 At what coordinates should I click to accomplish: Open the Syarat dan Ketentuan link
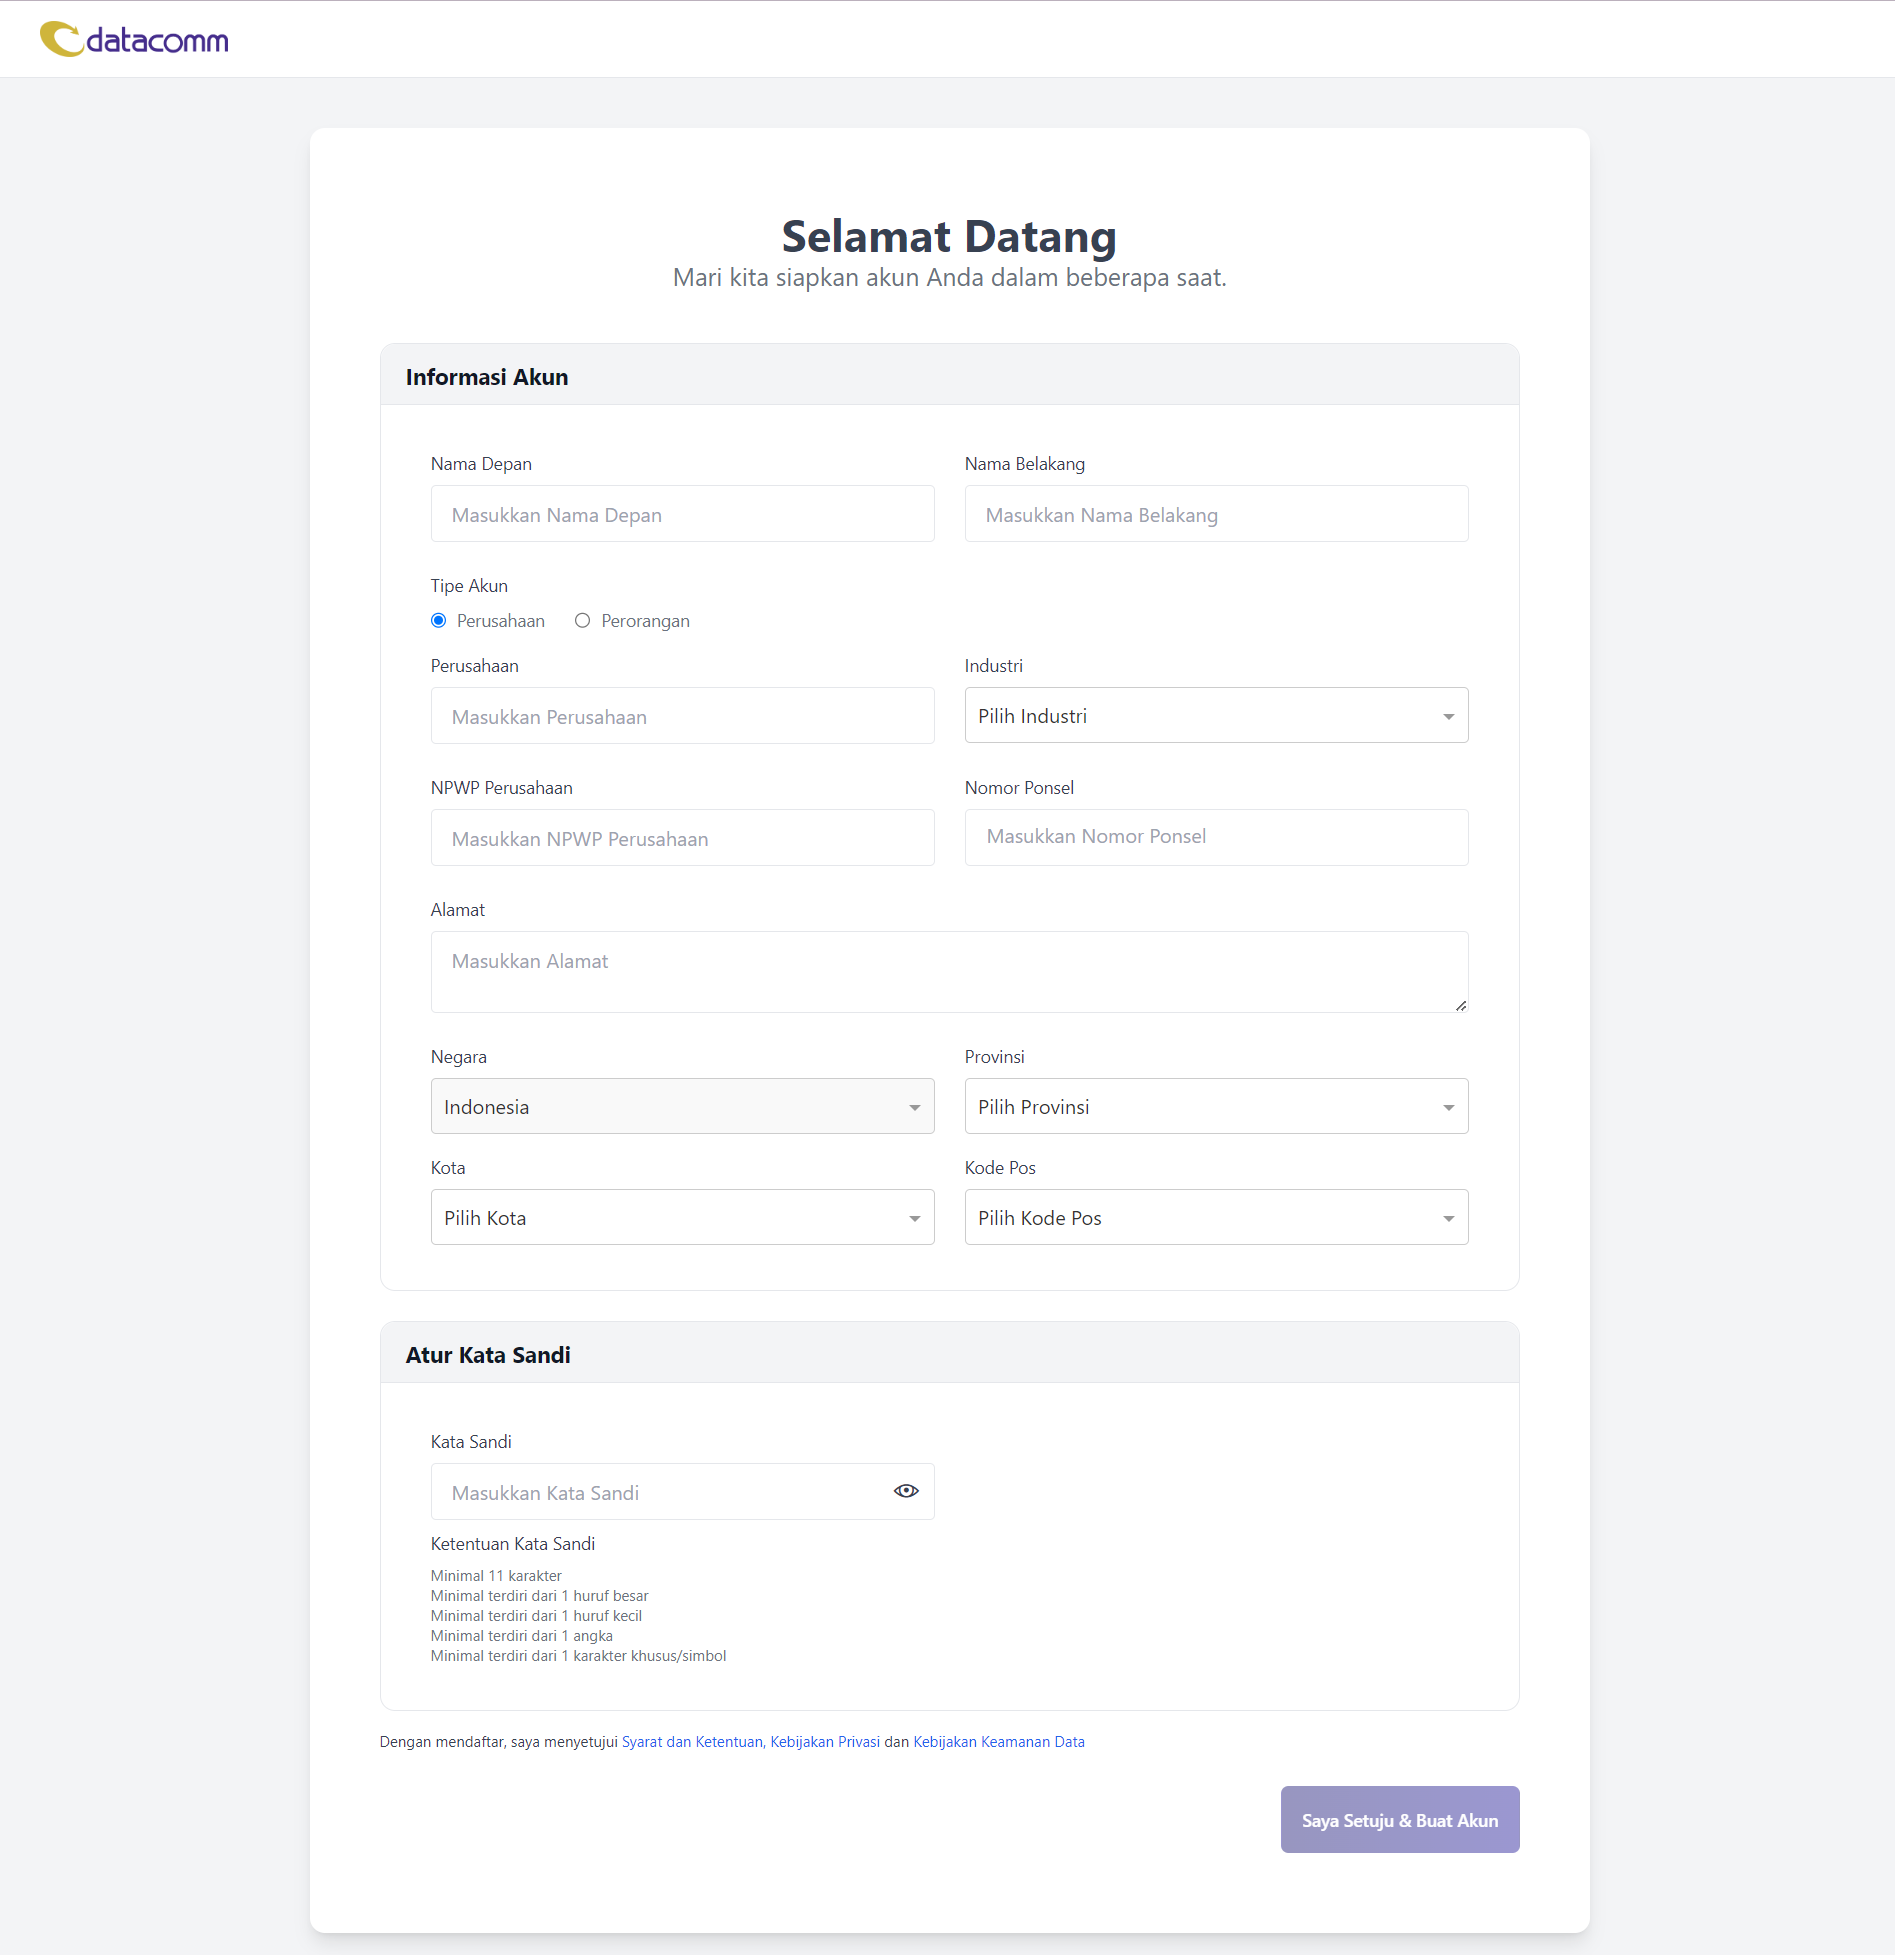(692, 1742)
